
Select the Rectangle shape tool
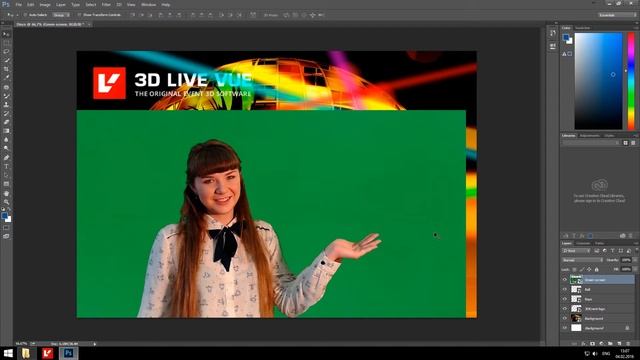6,184
